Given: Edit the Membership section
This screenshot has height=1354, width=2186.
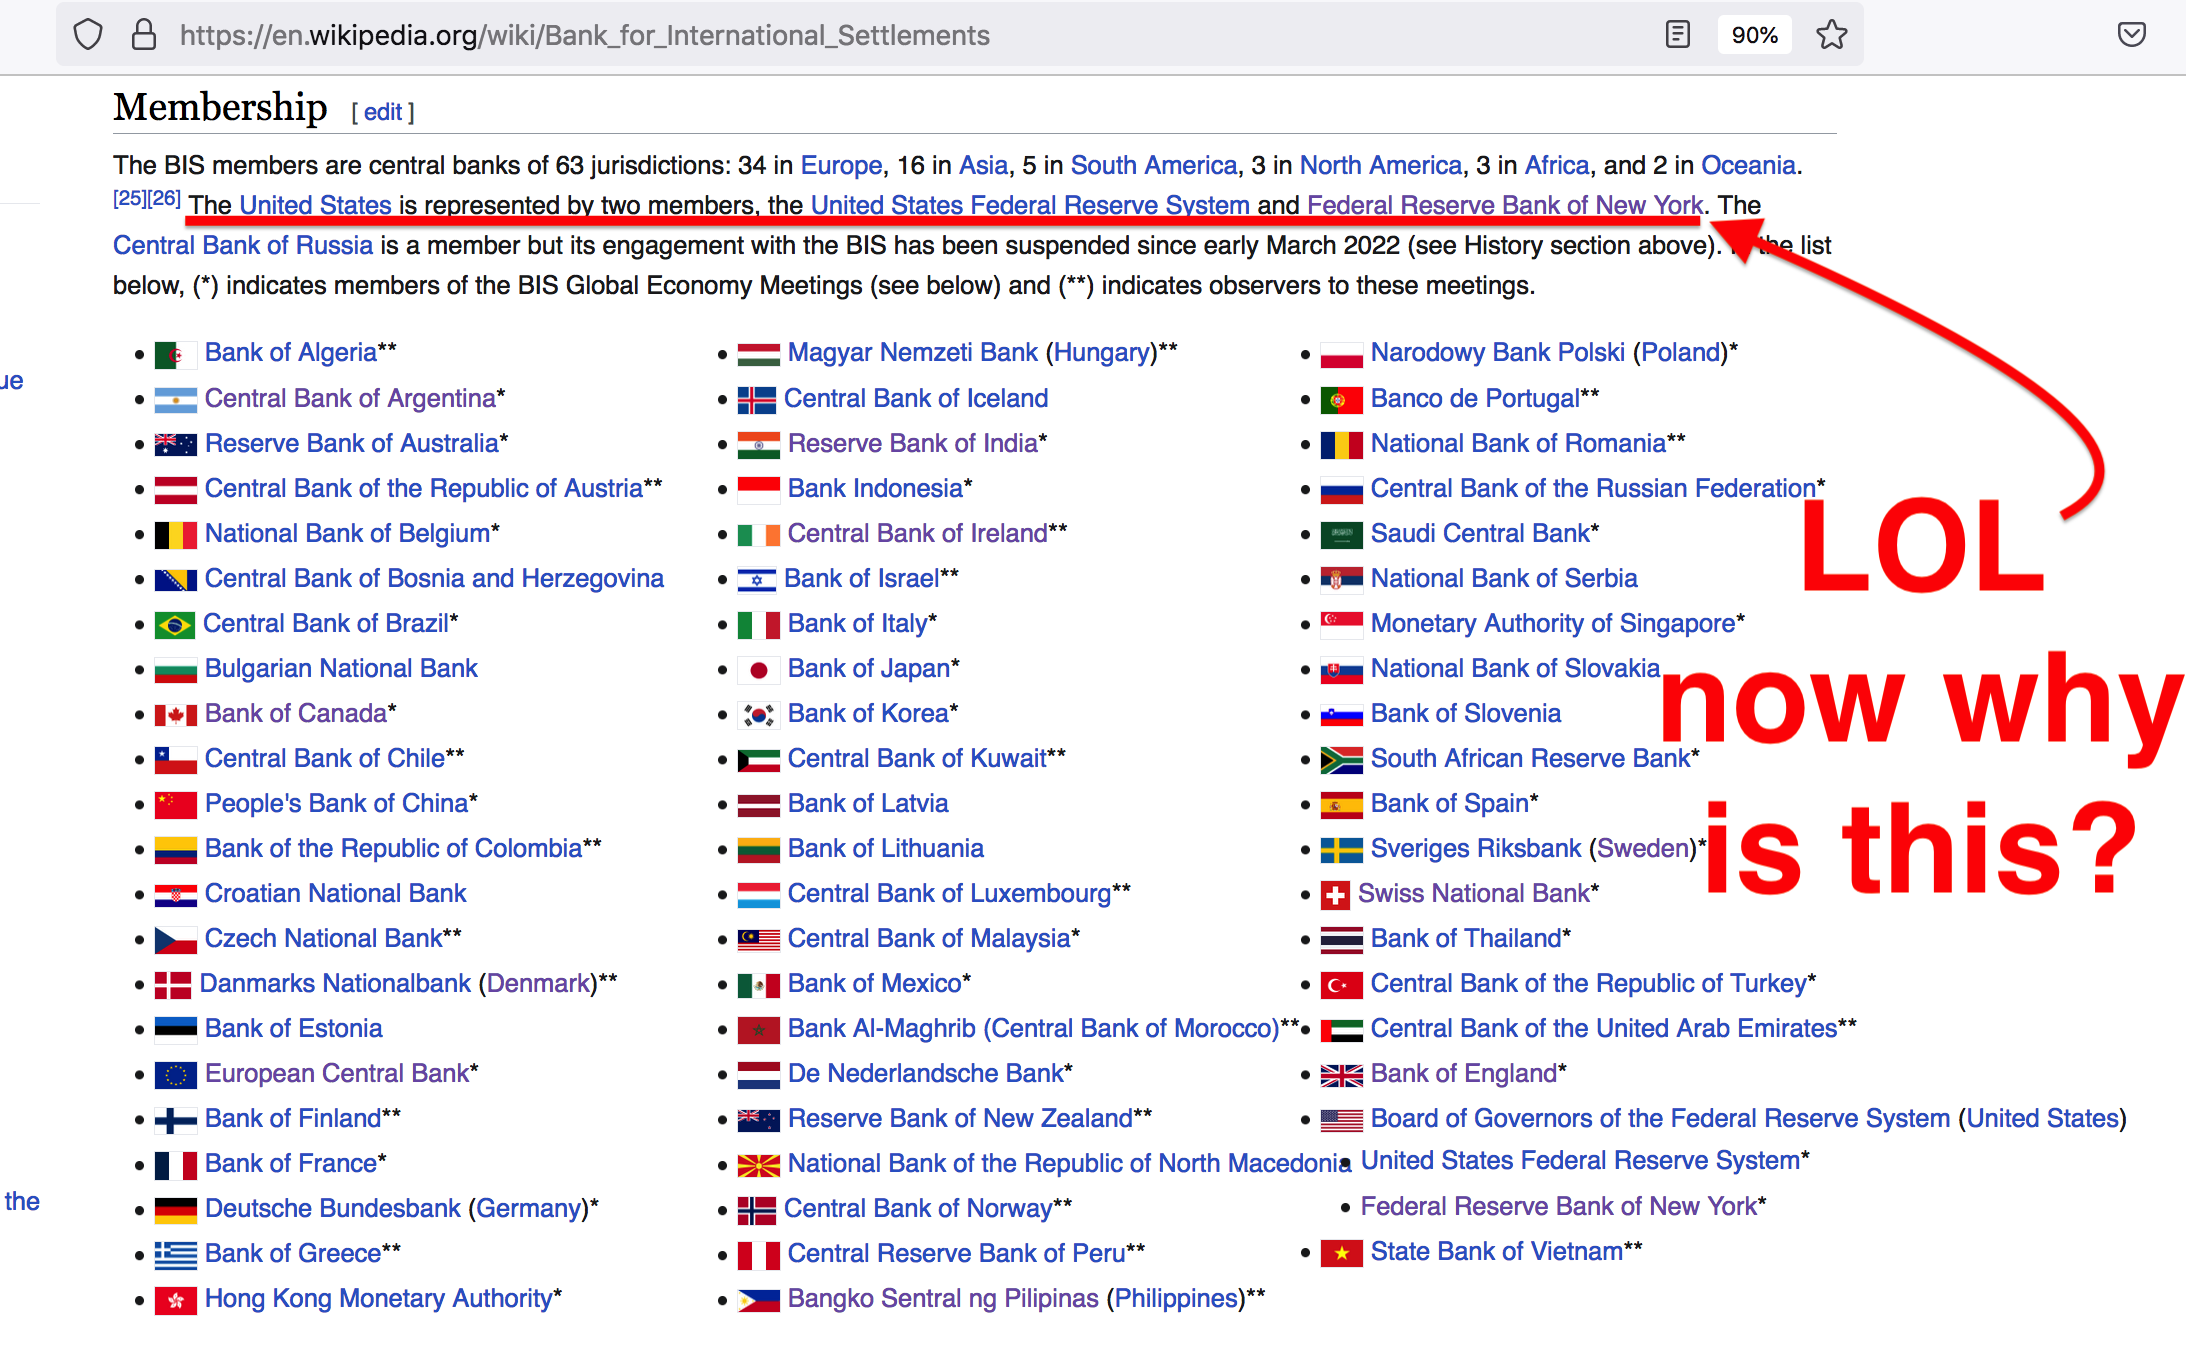Looking at the screenshot, I should tap(382, 112).
